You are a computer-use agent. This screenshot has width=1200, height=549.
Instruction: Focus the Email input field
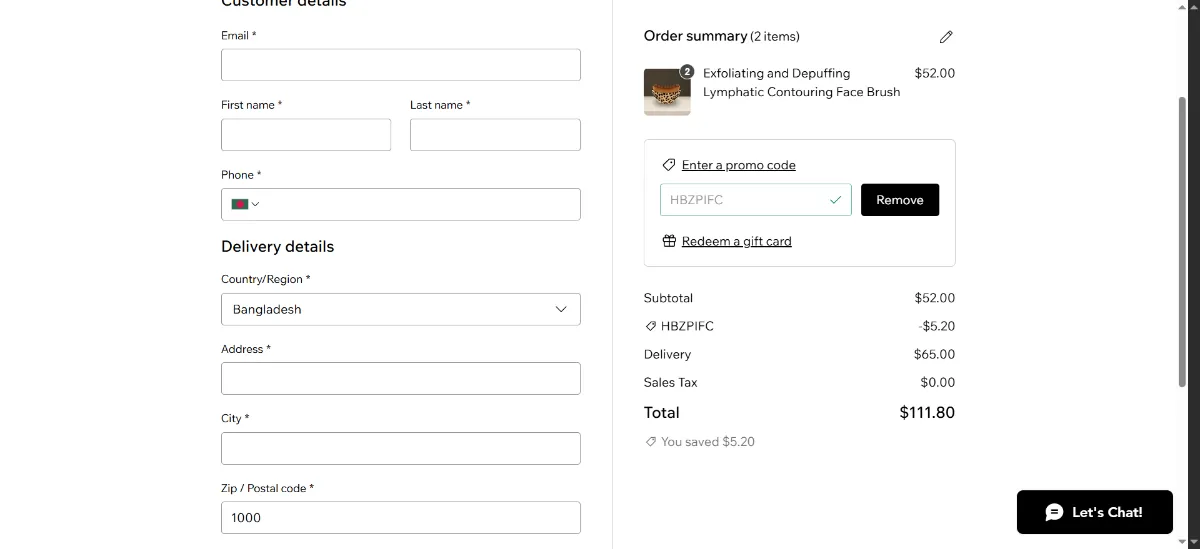400,65
